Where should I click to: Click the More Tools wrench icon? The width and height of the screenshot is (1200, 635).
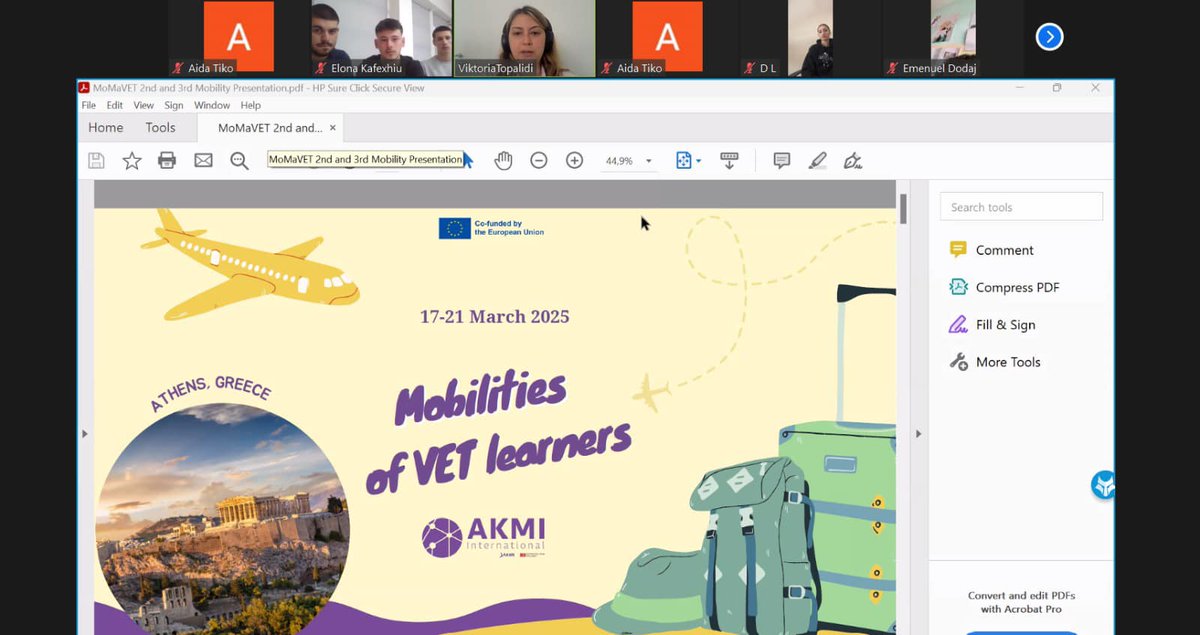[958, 362]
